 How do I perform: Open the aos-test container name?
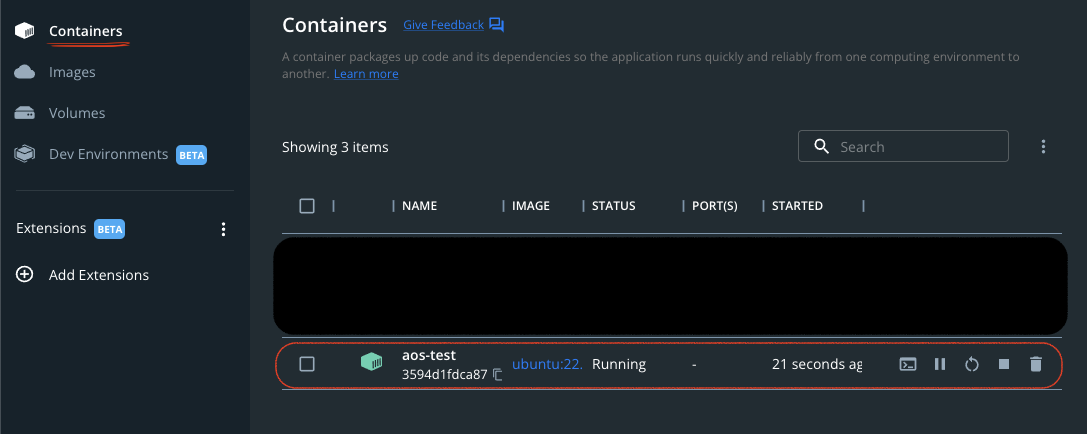coord(429,355)
